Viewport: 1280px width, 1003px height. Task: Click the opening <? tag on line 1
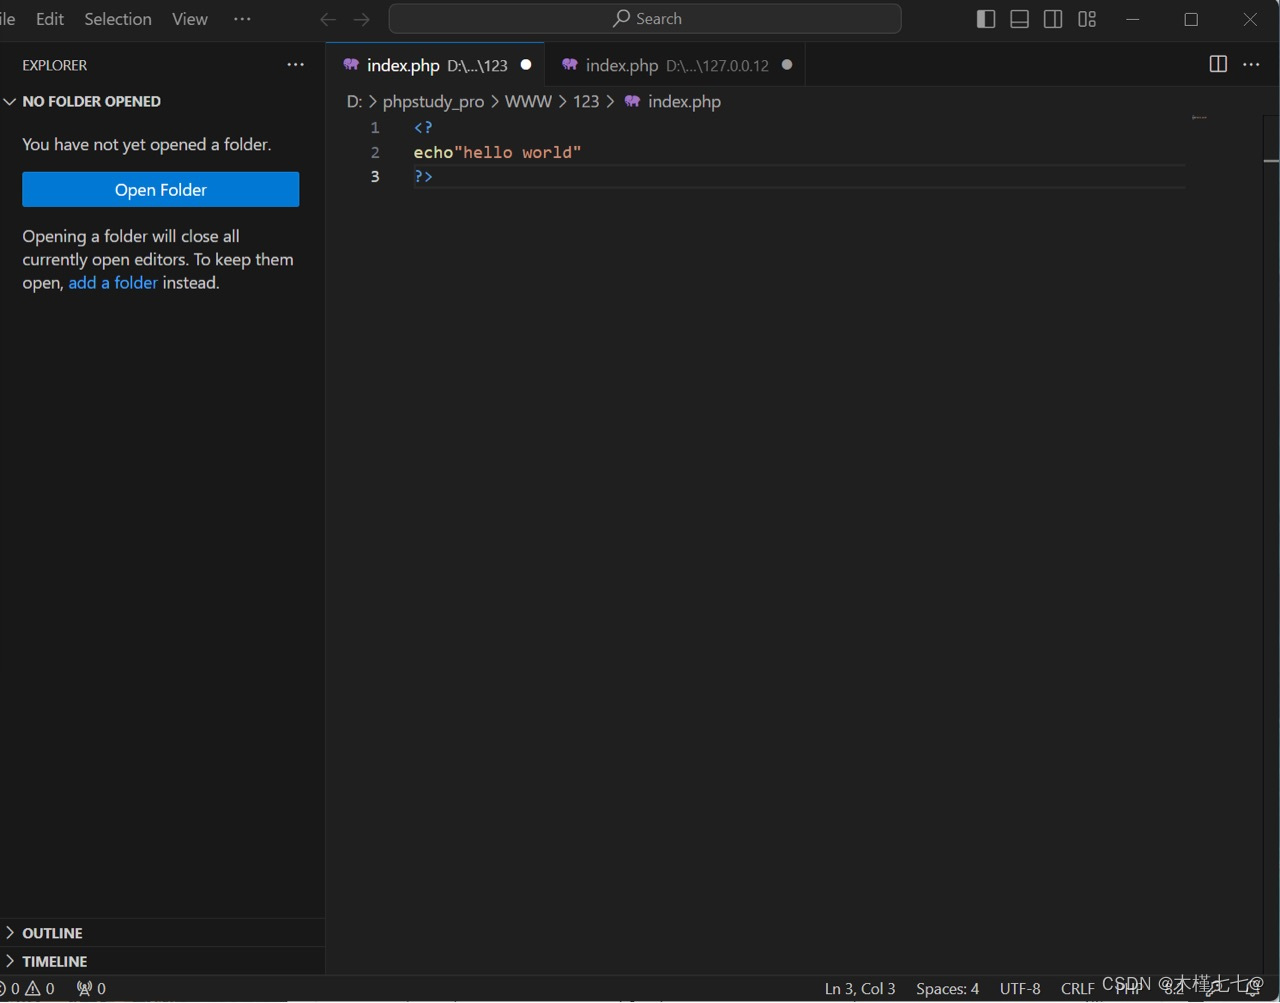point(423,128)
